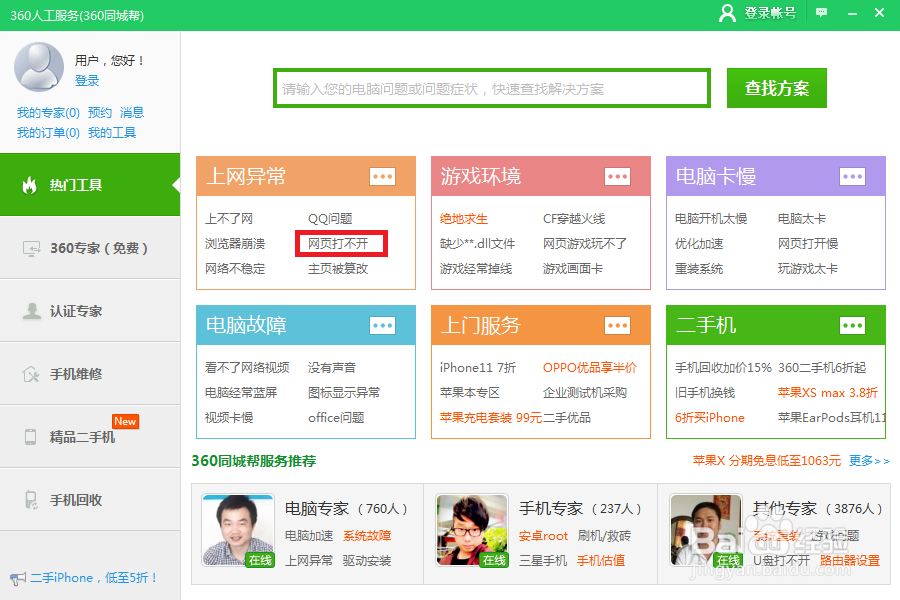Screen dimensions: 900x600
Task: Click 登录帐号 text in title bar
Action: [x=770, y=13]
